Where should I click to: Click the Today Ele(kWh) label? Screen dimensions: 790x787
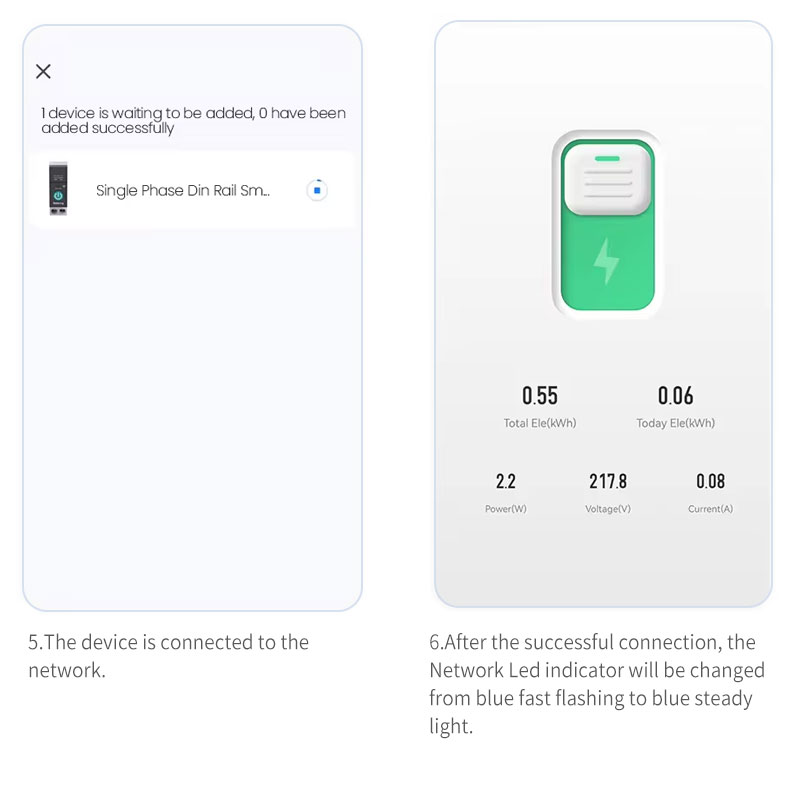tap(675, 423)
